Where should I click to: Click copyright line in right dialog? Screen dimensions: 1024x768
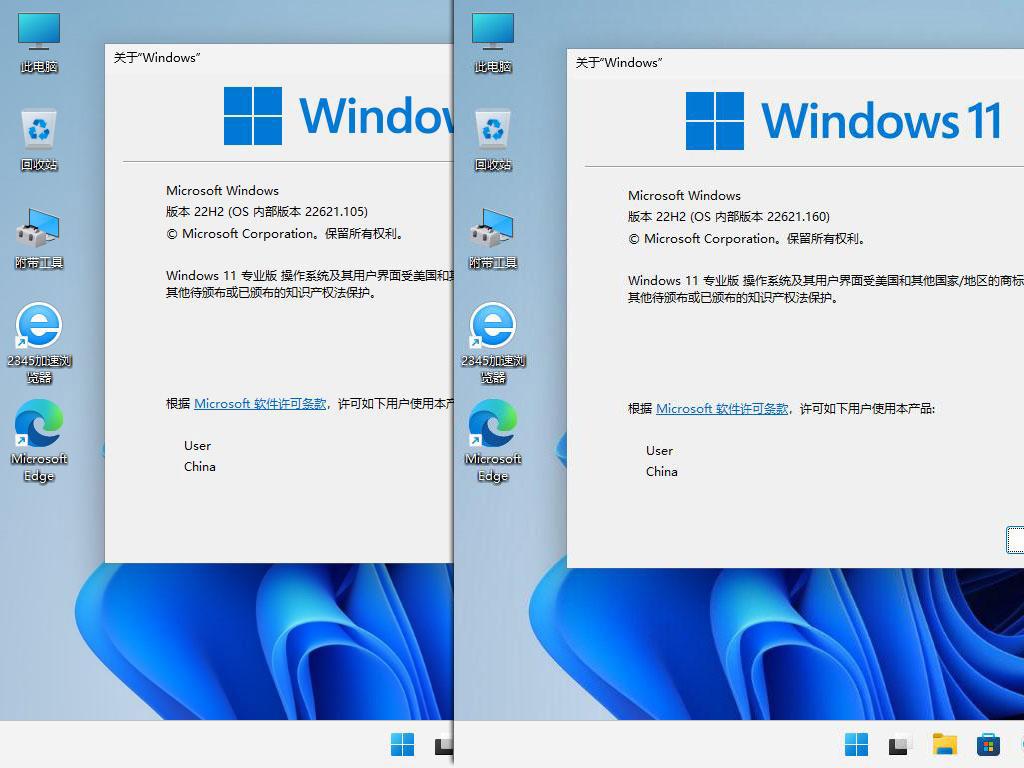point(746,239)
